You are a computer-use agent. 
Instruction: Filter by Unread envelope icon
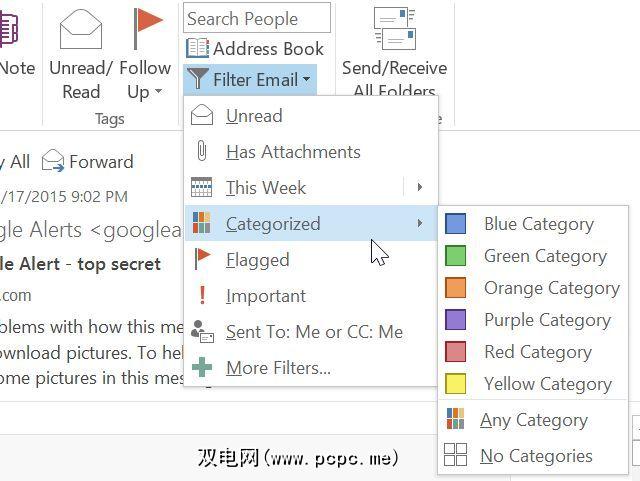(x=202, y=116)
